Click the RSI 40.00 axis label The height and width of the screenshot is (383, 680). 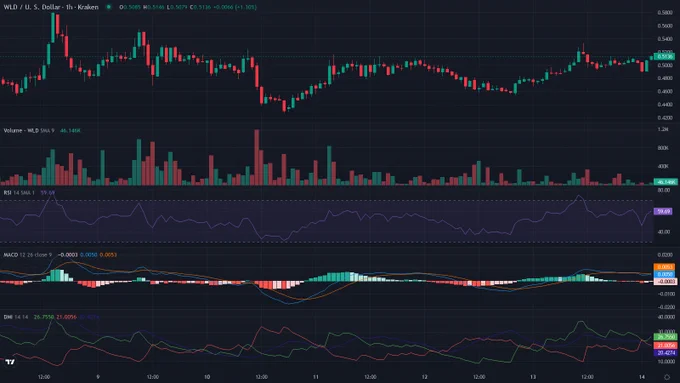click(664, 232)
